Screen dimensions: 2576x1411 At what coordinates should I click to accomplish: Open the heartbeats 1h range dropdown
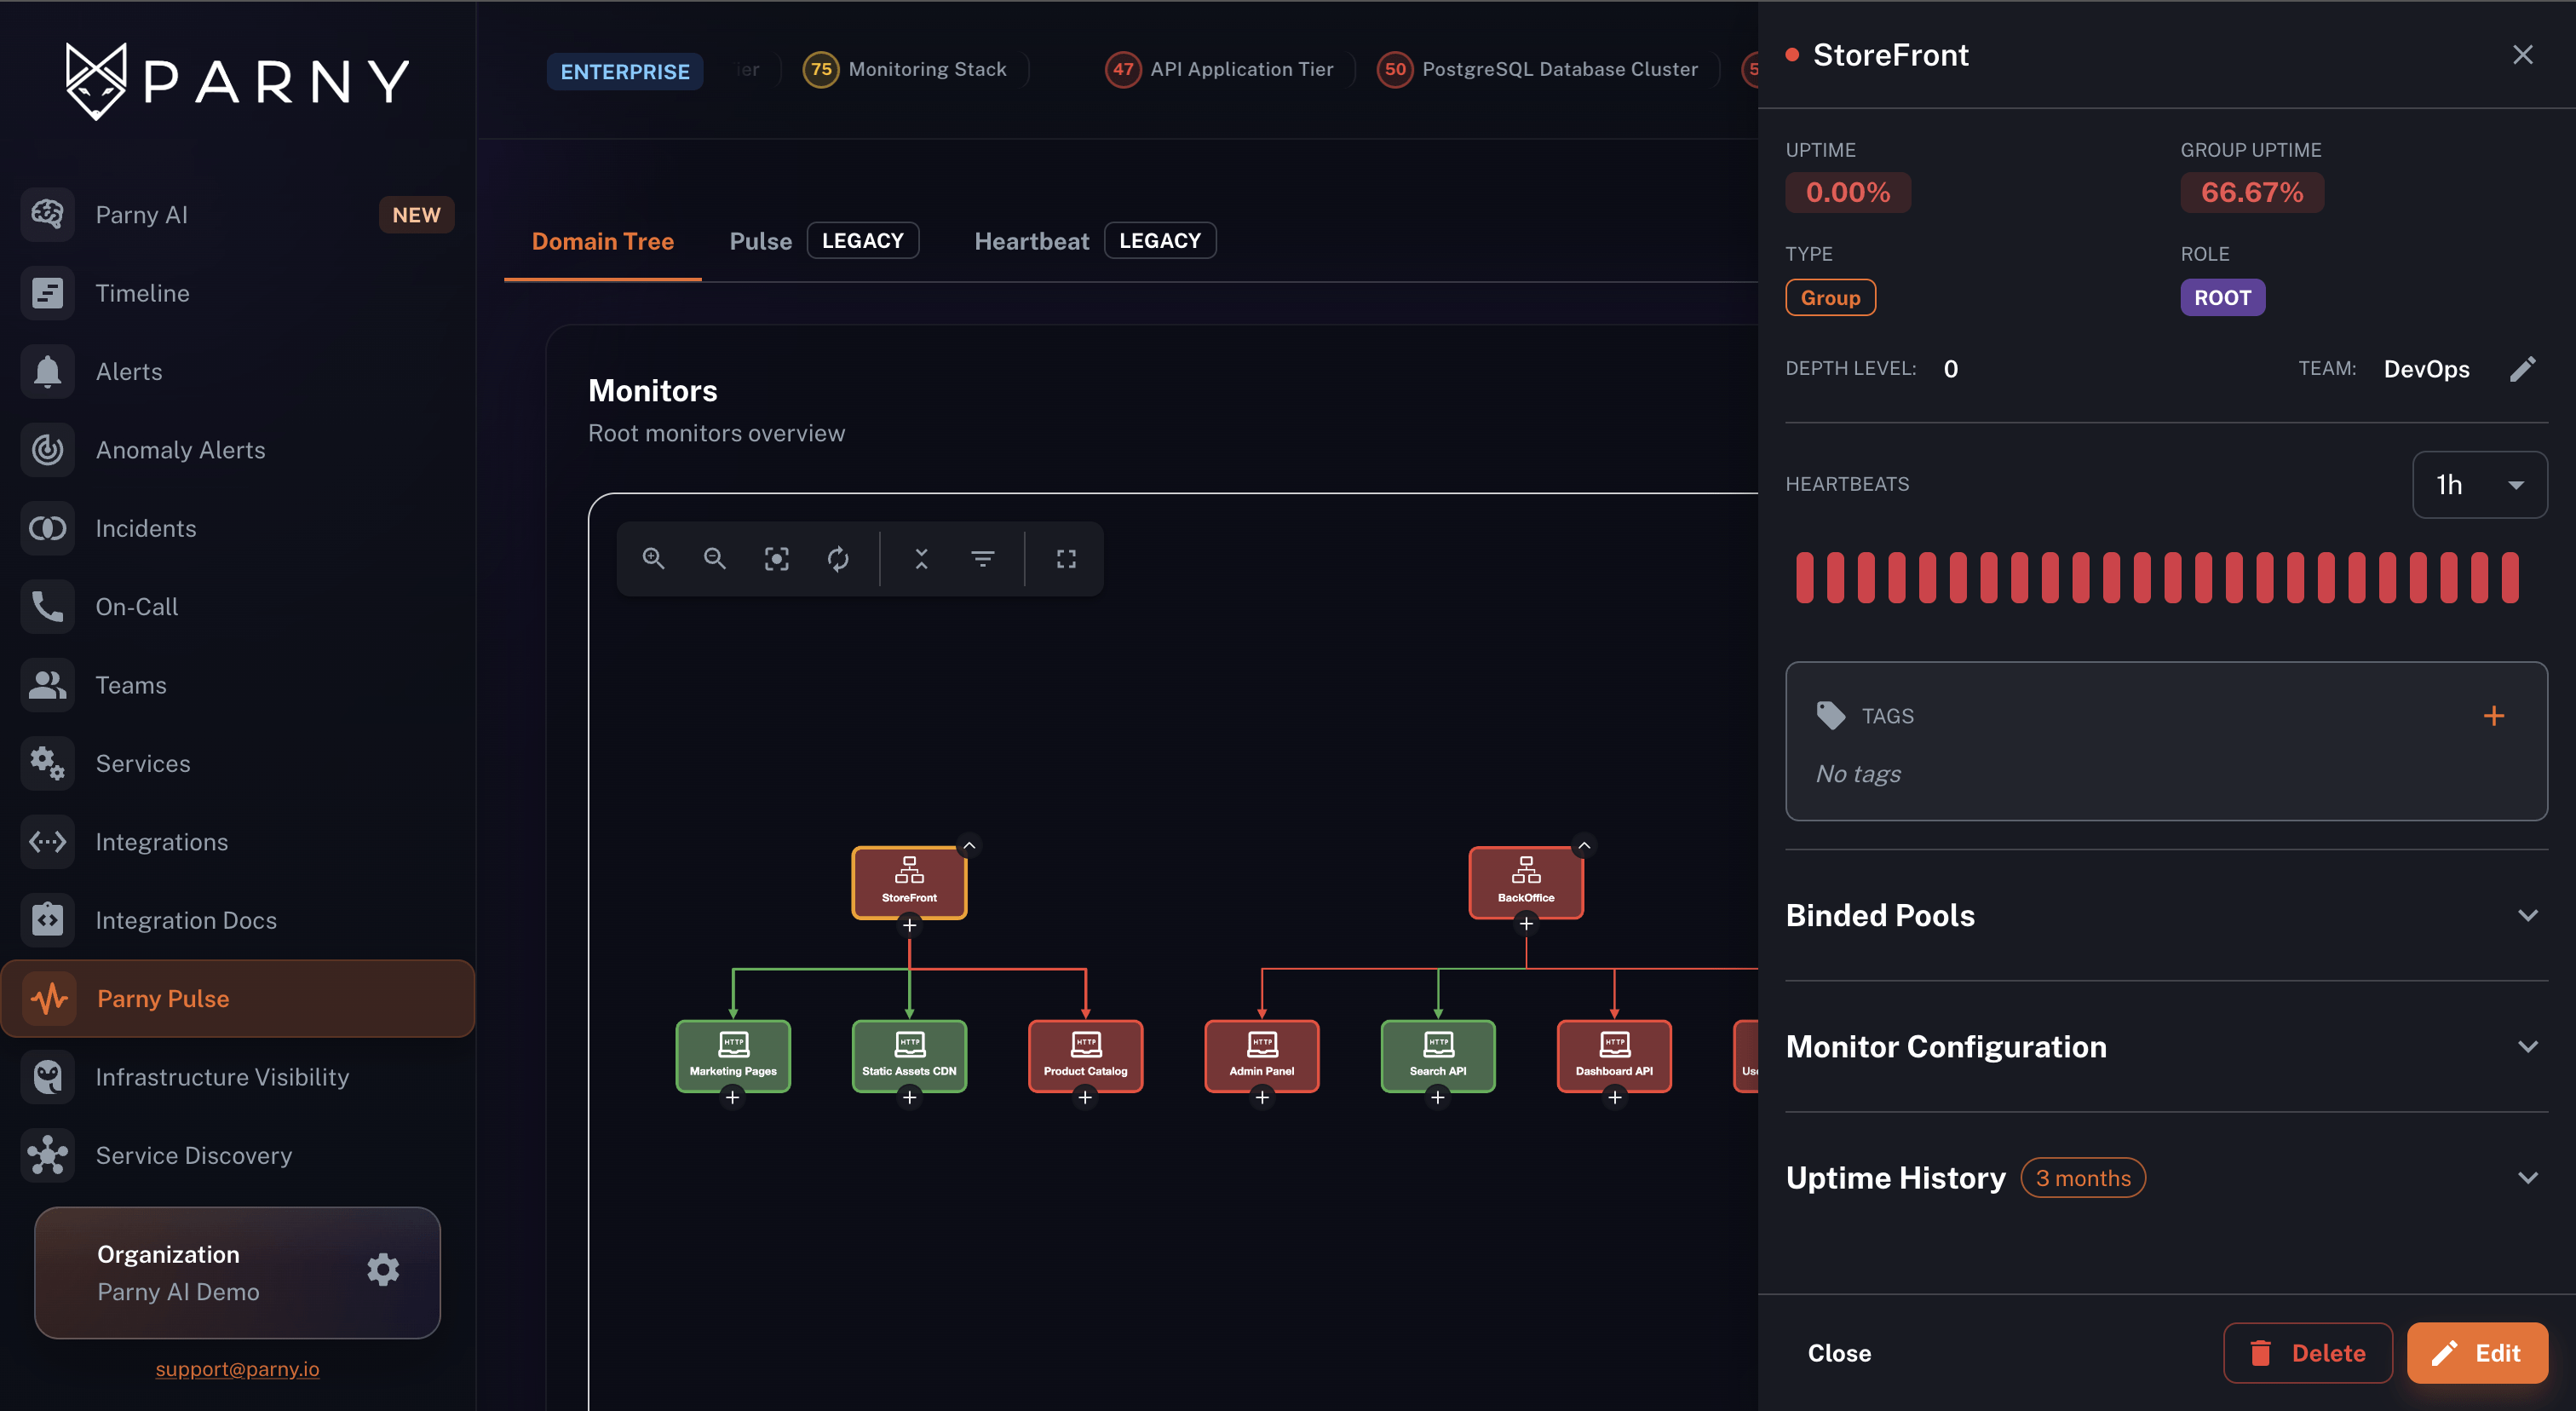[2480, 485]
